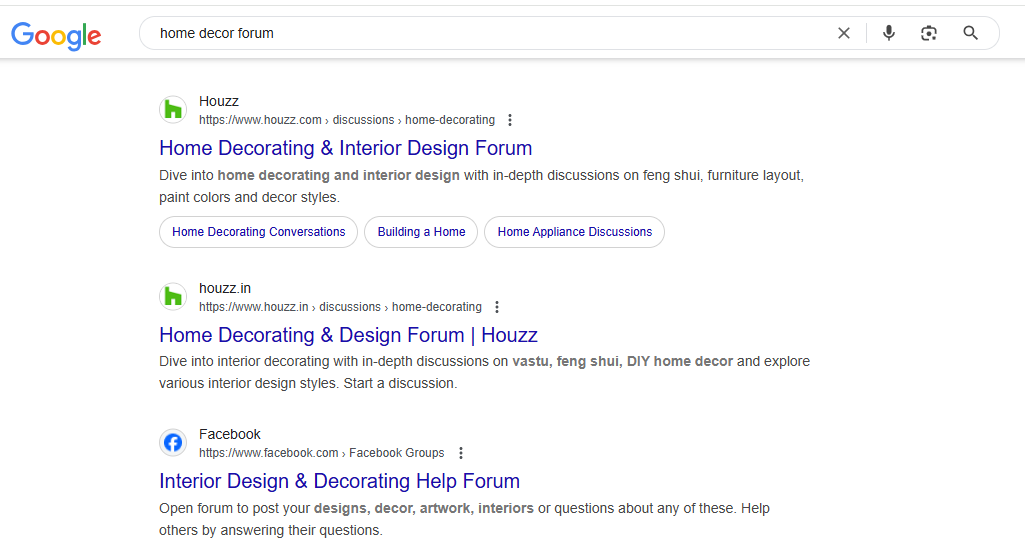
Task: Select the Home Appliance Discussions chip
Action: (575, 232)
